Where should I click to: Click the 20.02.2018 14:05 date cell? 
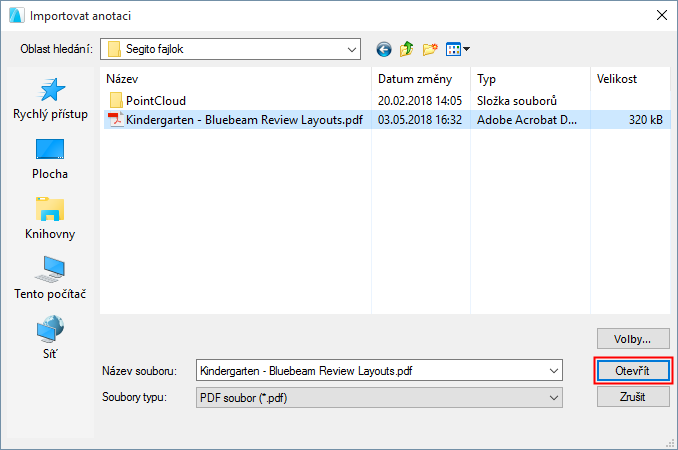pos(420,101)
